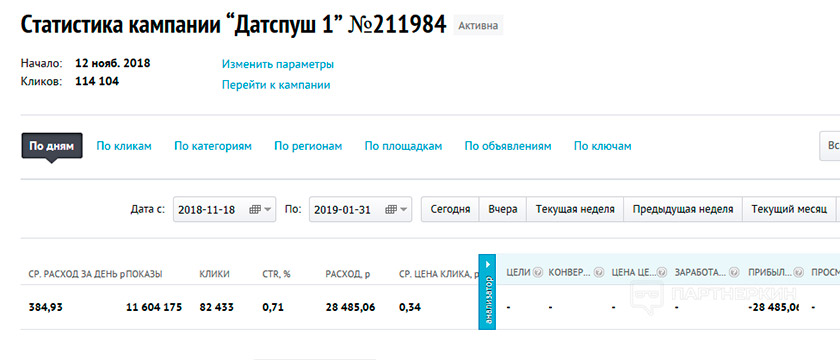Open the calendar icon in start date field
Screen dimensions: 840x360
[255, 209]
